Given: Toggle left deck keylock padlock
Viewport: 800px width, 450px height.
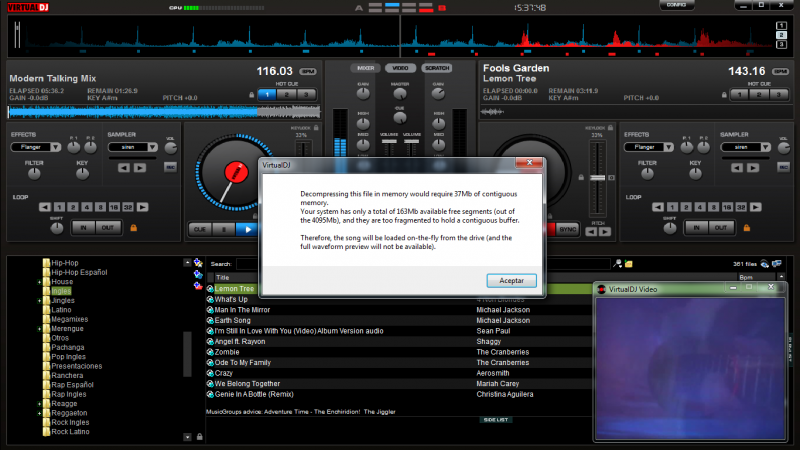Looking at the screenshot, I should pos(316,128).
